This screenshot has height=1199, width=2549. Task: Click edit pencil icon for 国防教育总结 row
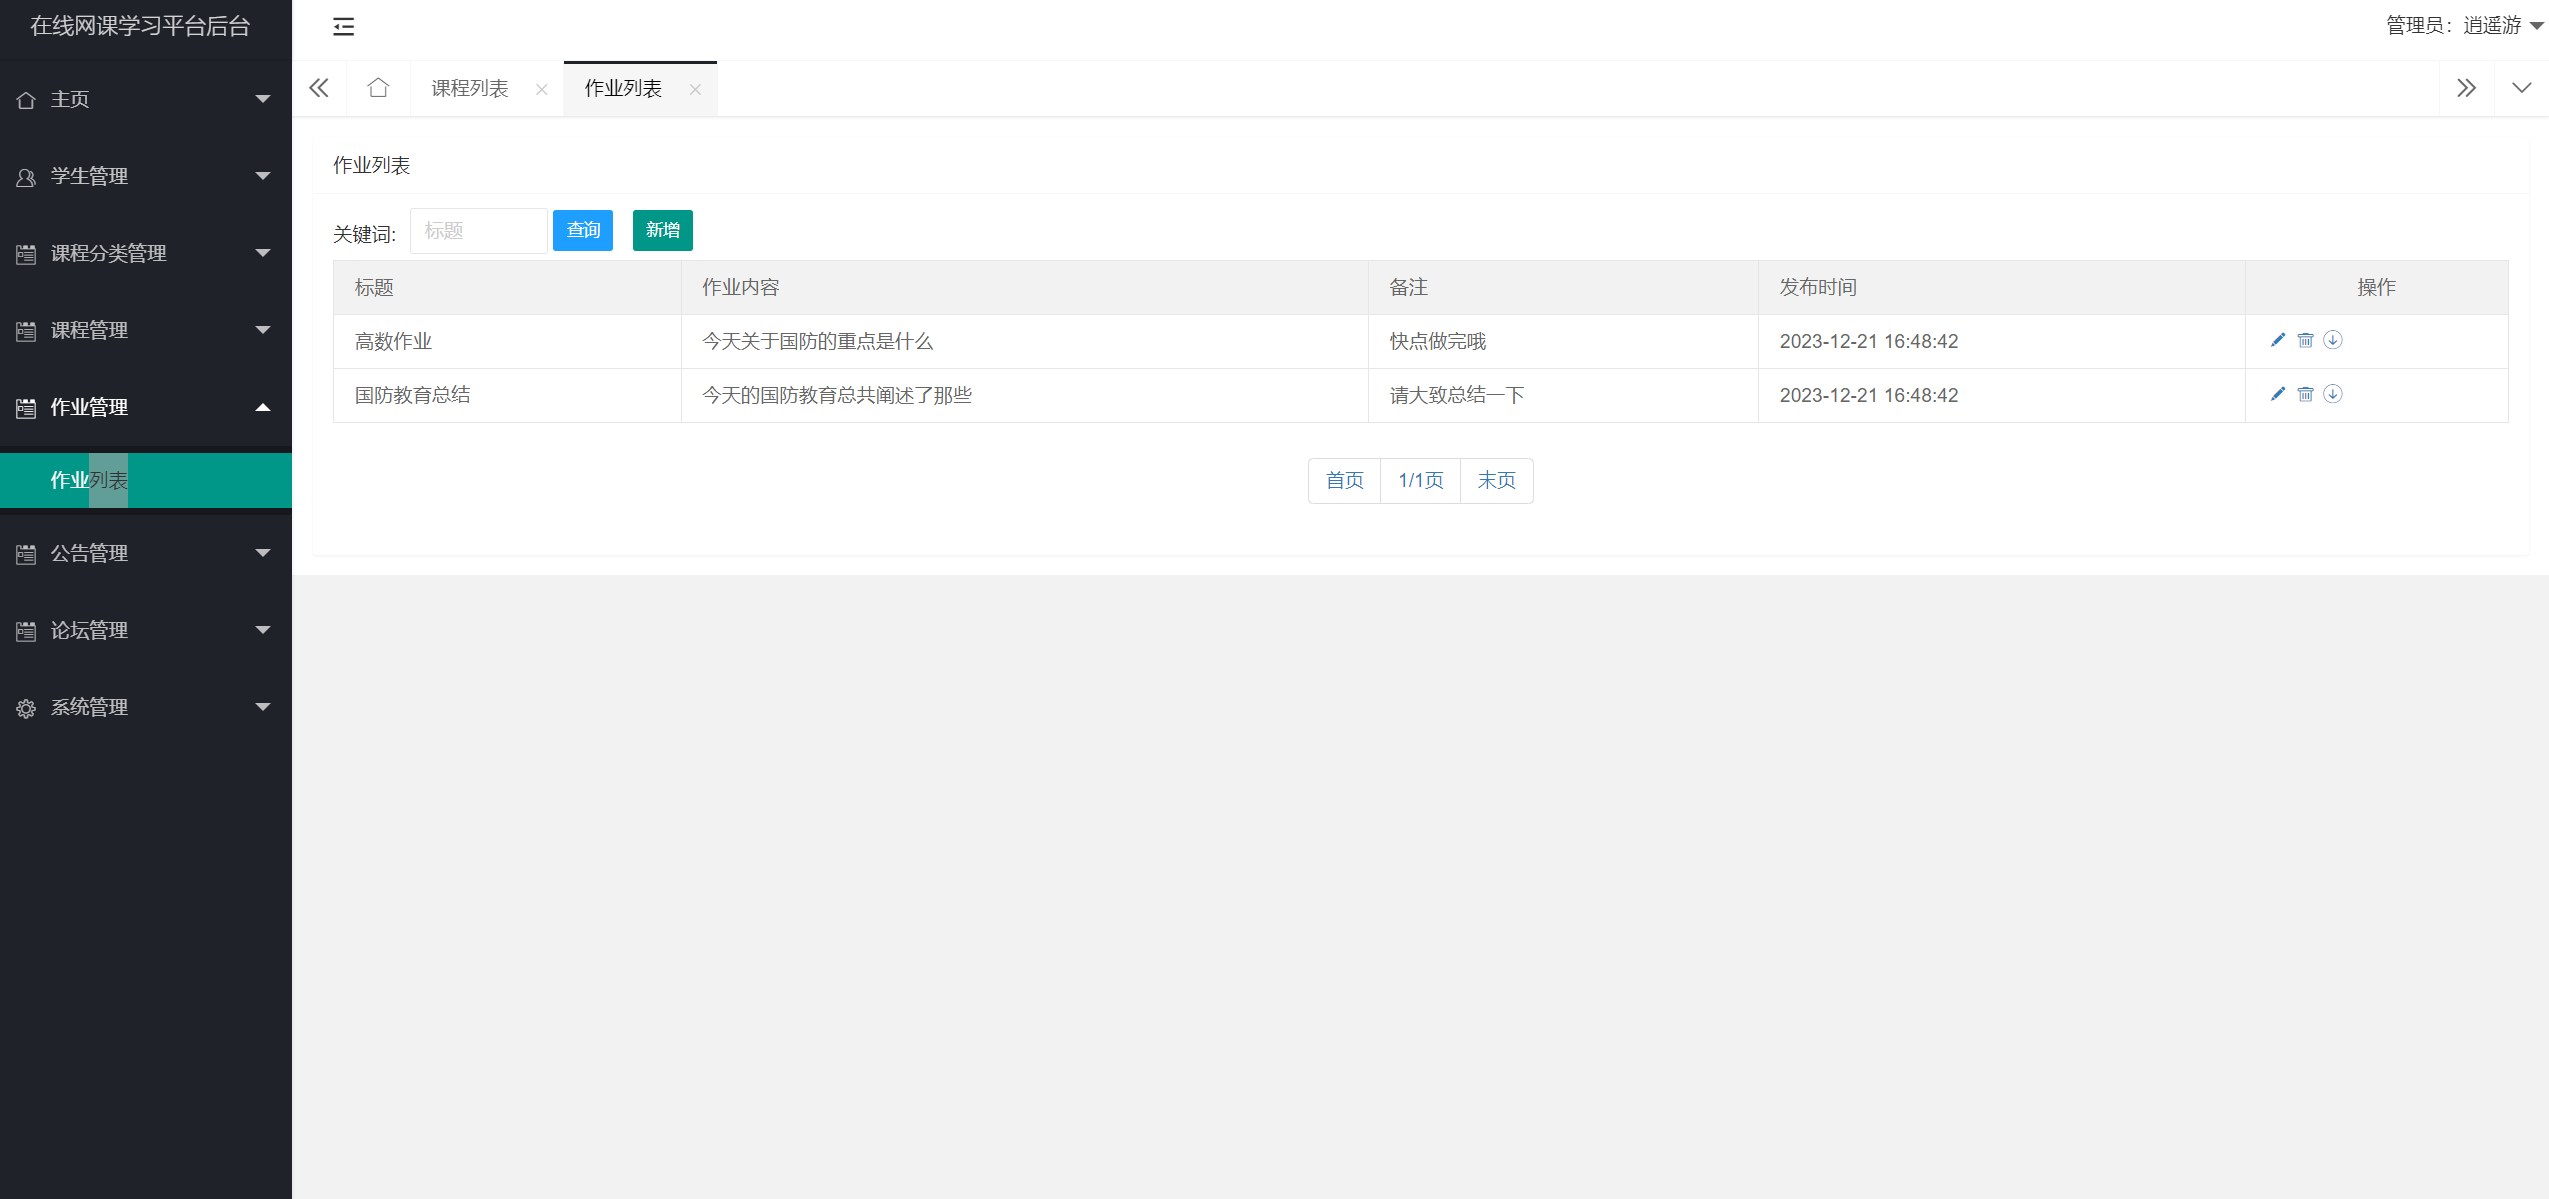pos(2277,394)
